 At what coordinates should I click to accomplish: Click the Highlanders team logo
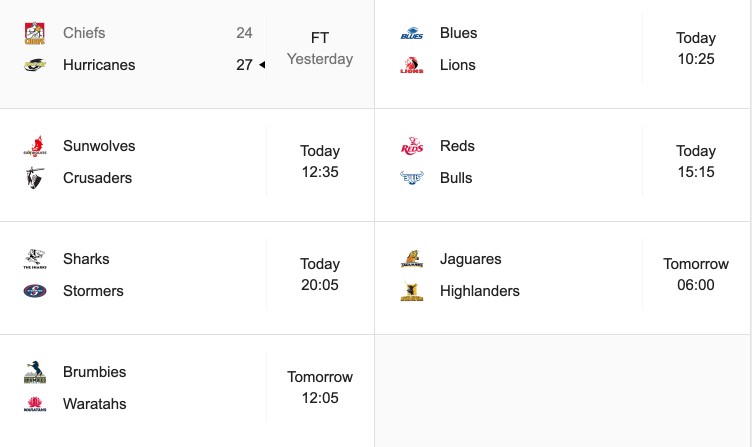pos(412,291)
